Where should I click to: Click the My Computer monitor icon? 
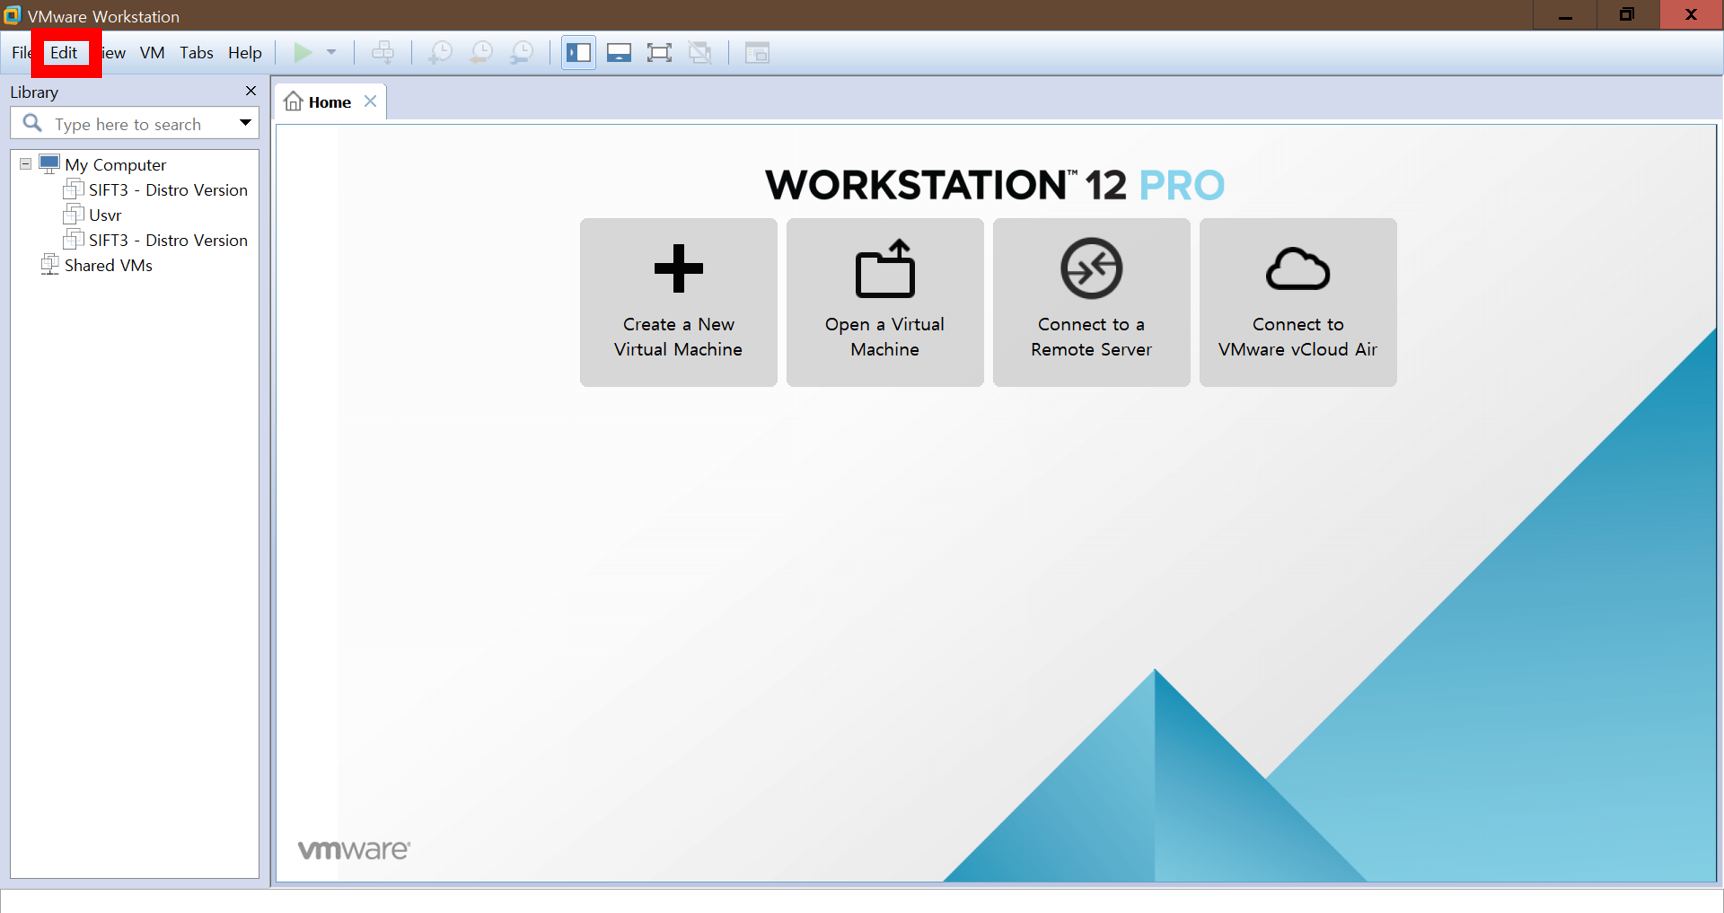pyautogui.click(x=49, y=164)
